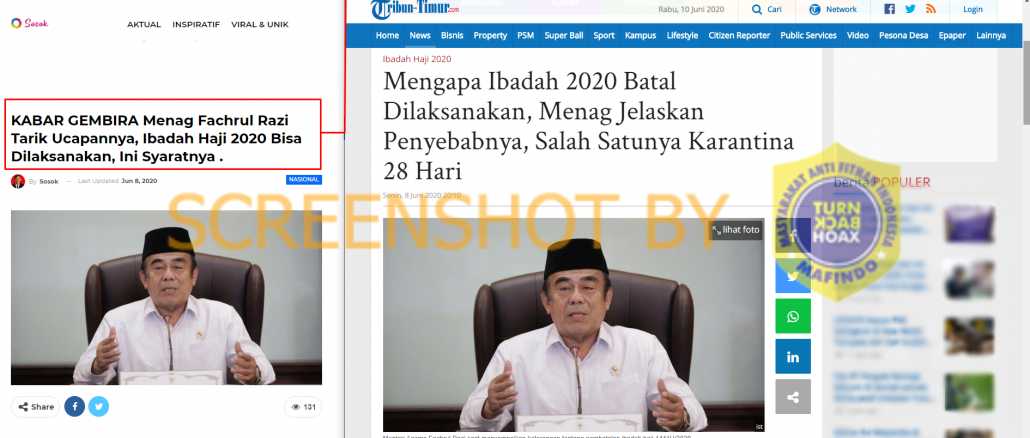Share Sosok article on Twitter
1030x438 pixels.
99,407
